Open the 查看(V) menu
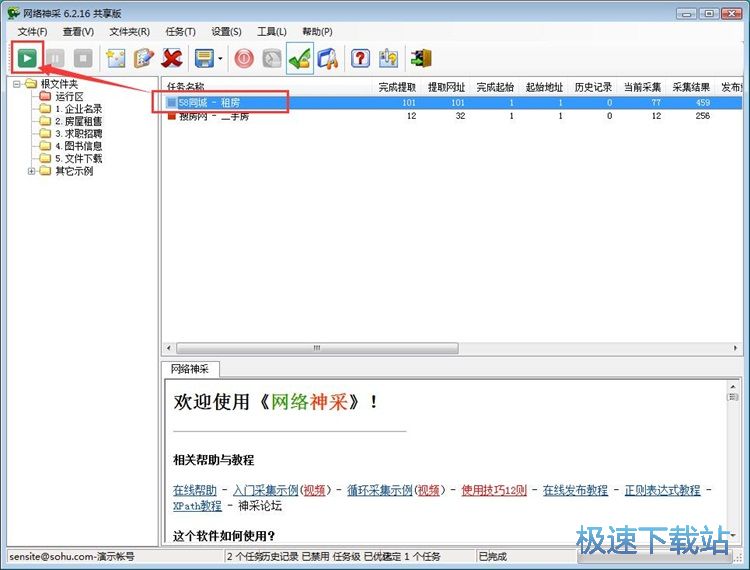Image resolution: width=750 pixels, height=570 pixels. [x=78, y=32]
